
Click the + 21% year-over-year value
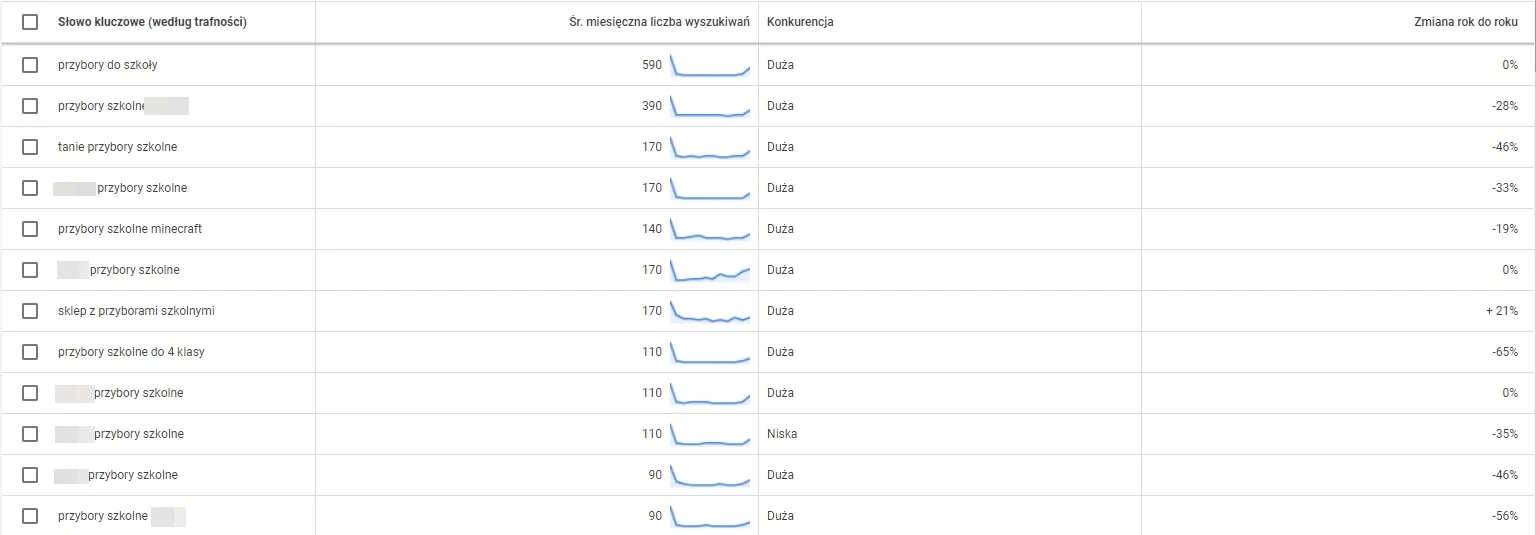click(1502, 311)
